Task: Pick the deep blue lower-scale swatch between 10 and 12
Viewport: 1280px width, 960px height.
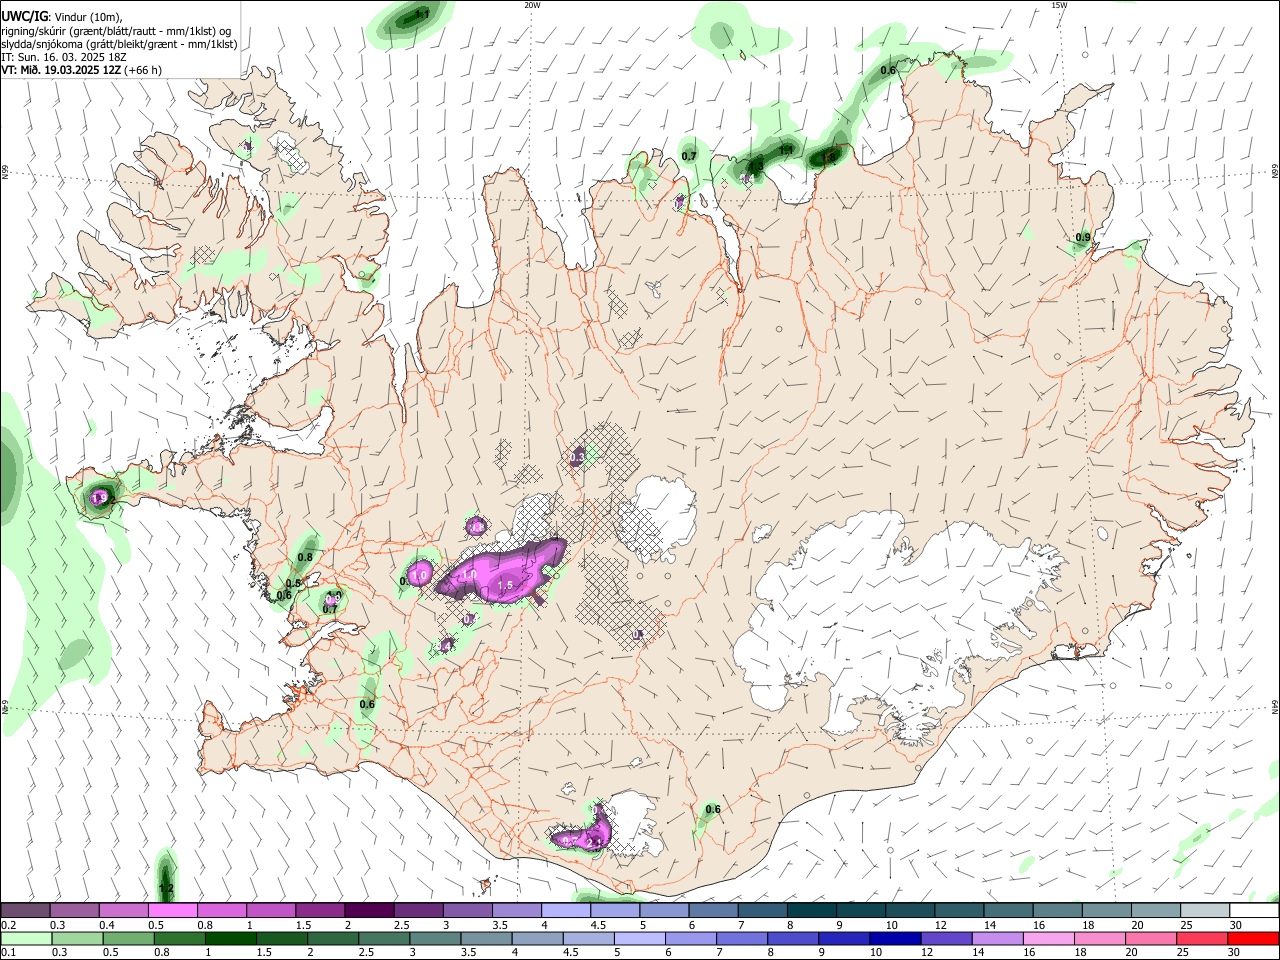Action: 896,938
